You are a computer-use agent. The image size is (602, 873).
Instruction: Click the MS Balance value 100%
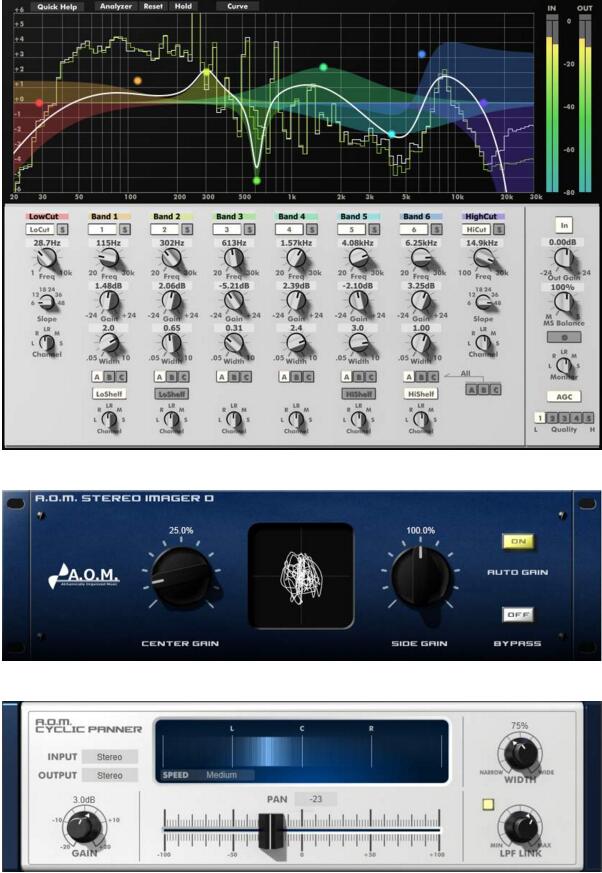click(562, 287)
